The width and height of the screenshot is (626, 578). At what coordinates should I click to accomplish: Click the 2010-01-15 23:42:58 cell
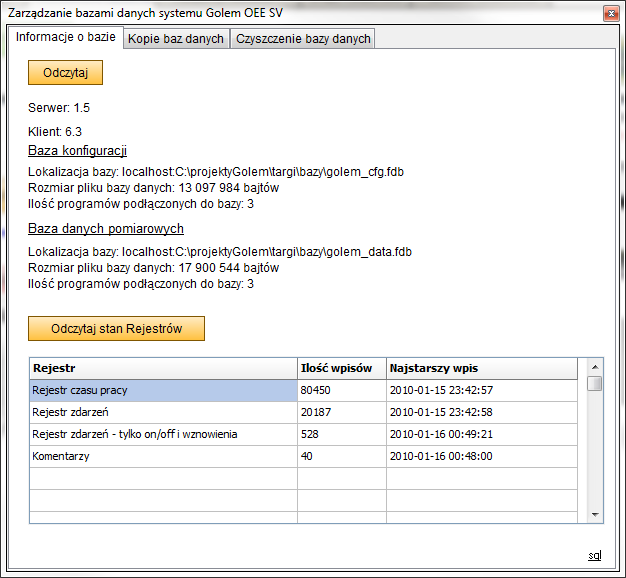tap(482, 412)
